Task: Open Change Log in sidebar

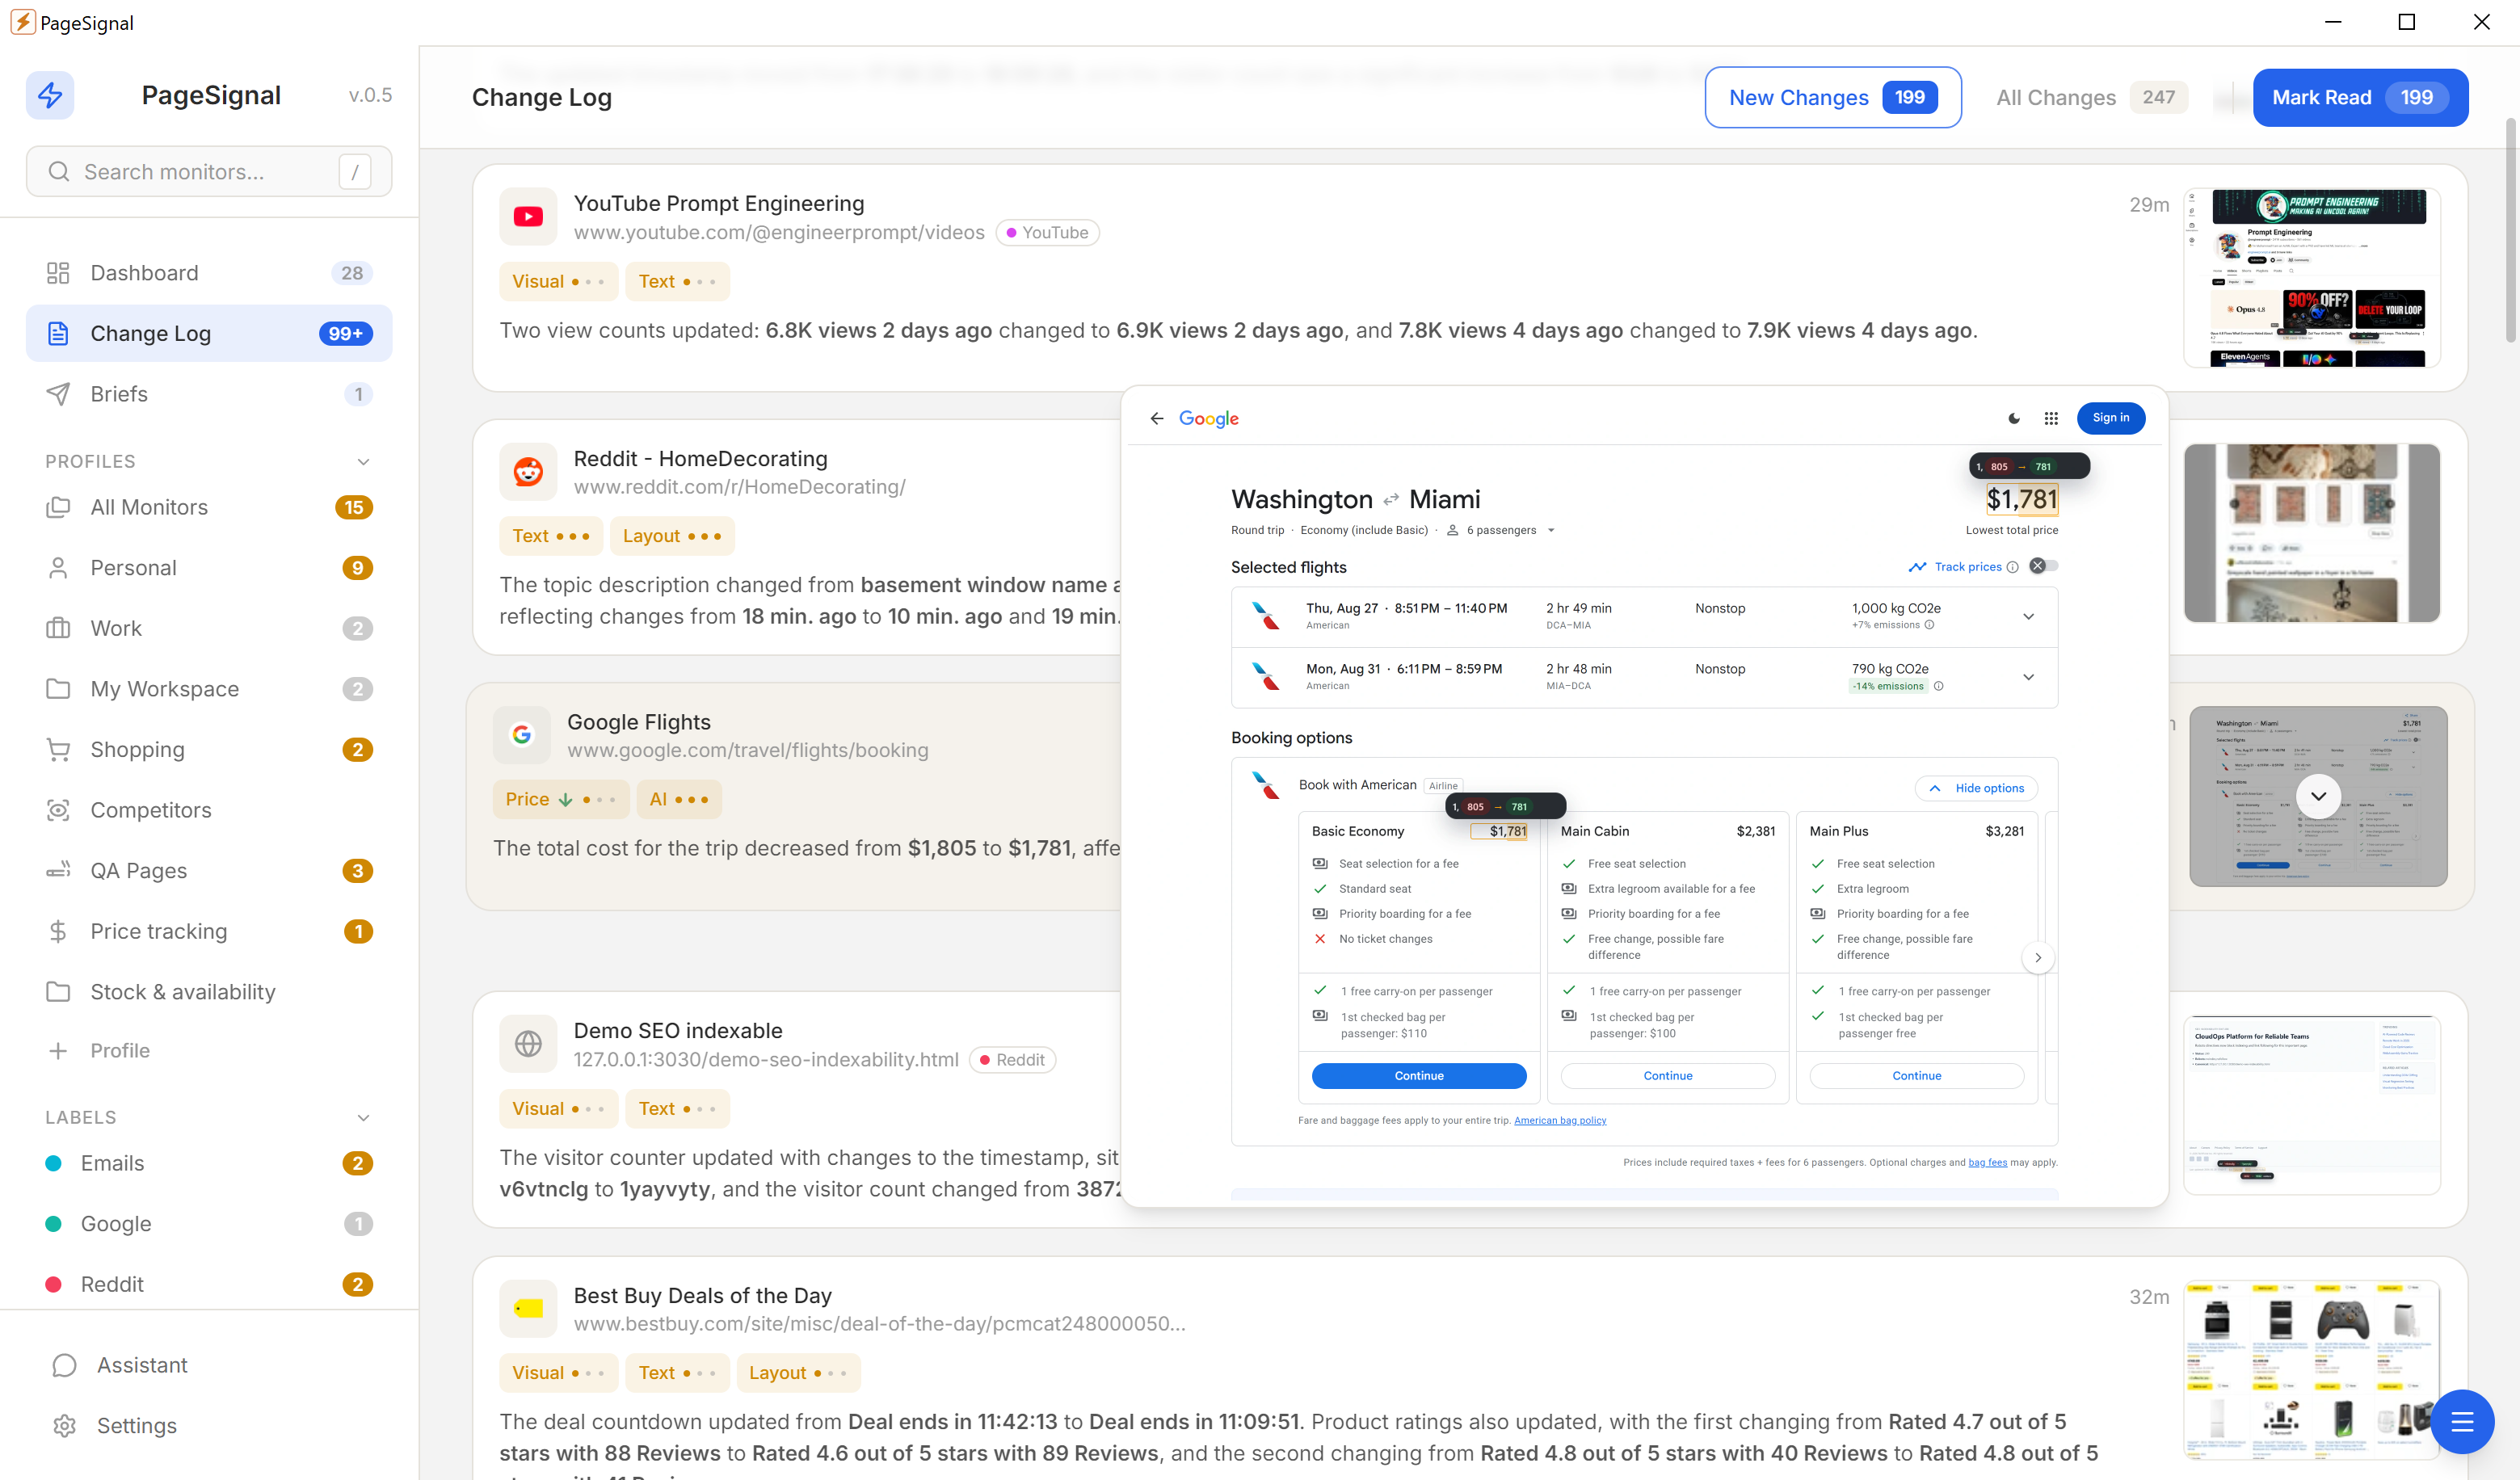Action: [x=209, y=333]
